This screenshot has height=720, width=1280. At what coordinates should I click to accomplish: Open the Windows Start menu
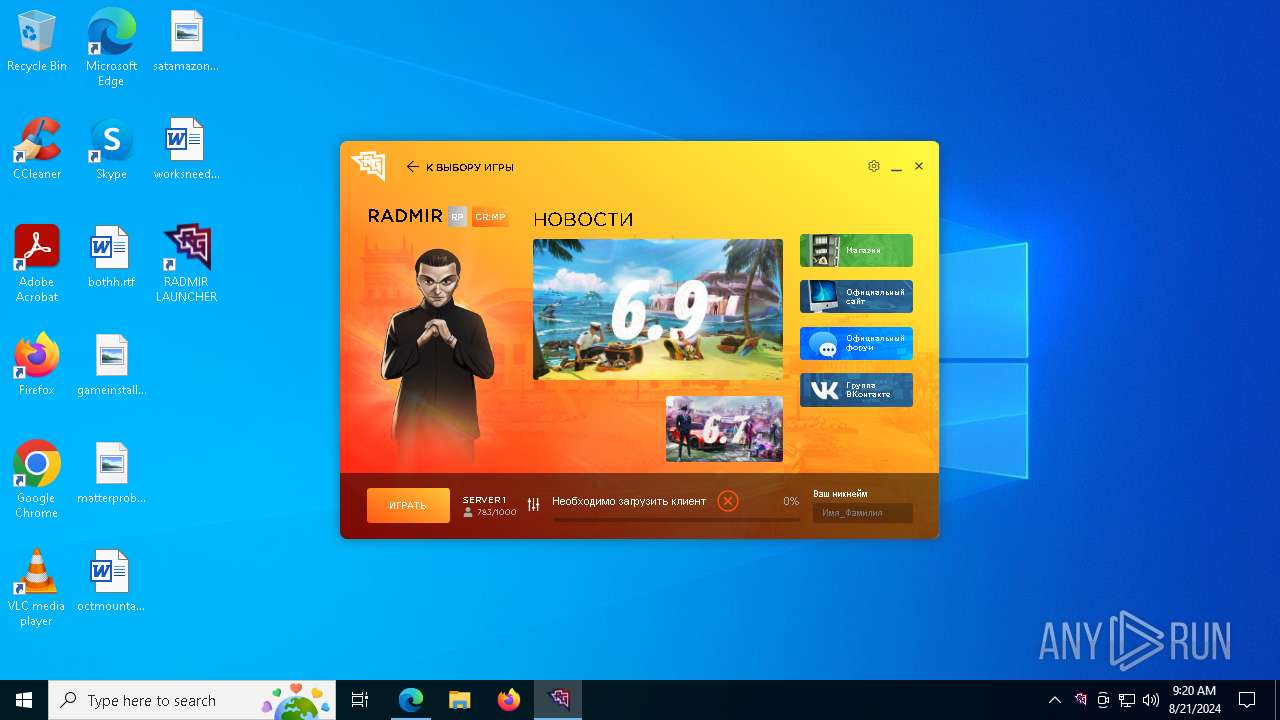coord(24,700)
